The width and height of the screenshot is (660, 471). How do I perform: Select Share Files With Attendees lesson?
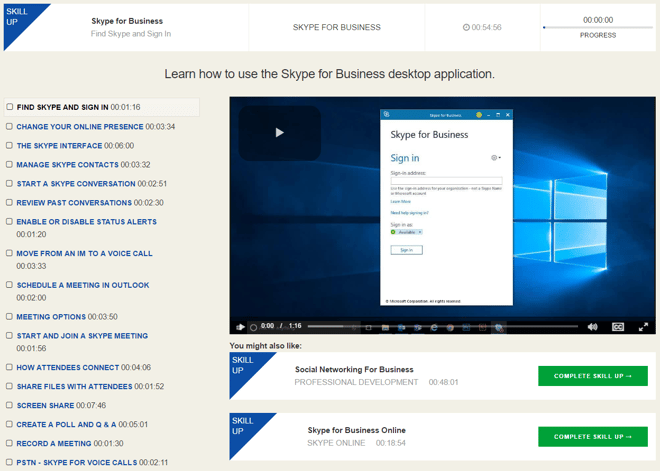75,386
